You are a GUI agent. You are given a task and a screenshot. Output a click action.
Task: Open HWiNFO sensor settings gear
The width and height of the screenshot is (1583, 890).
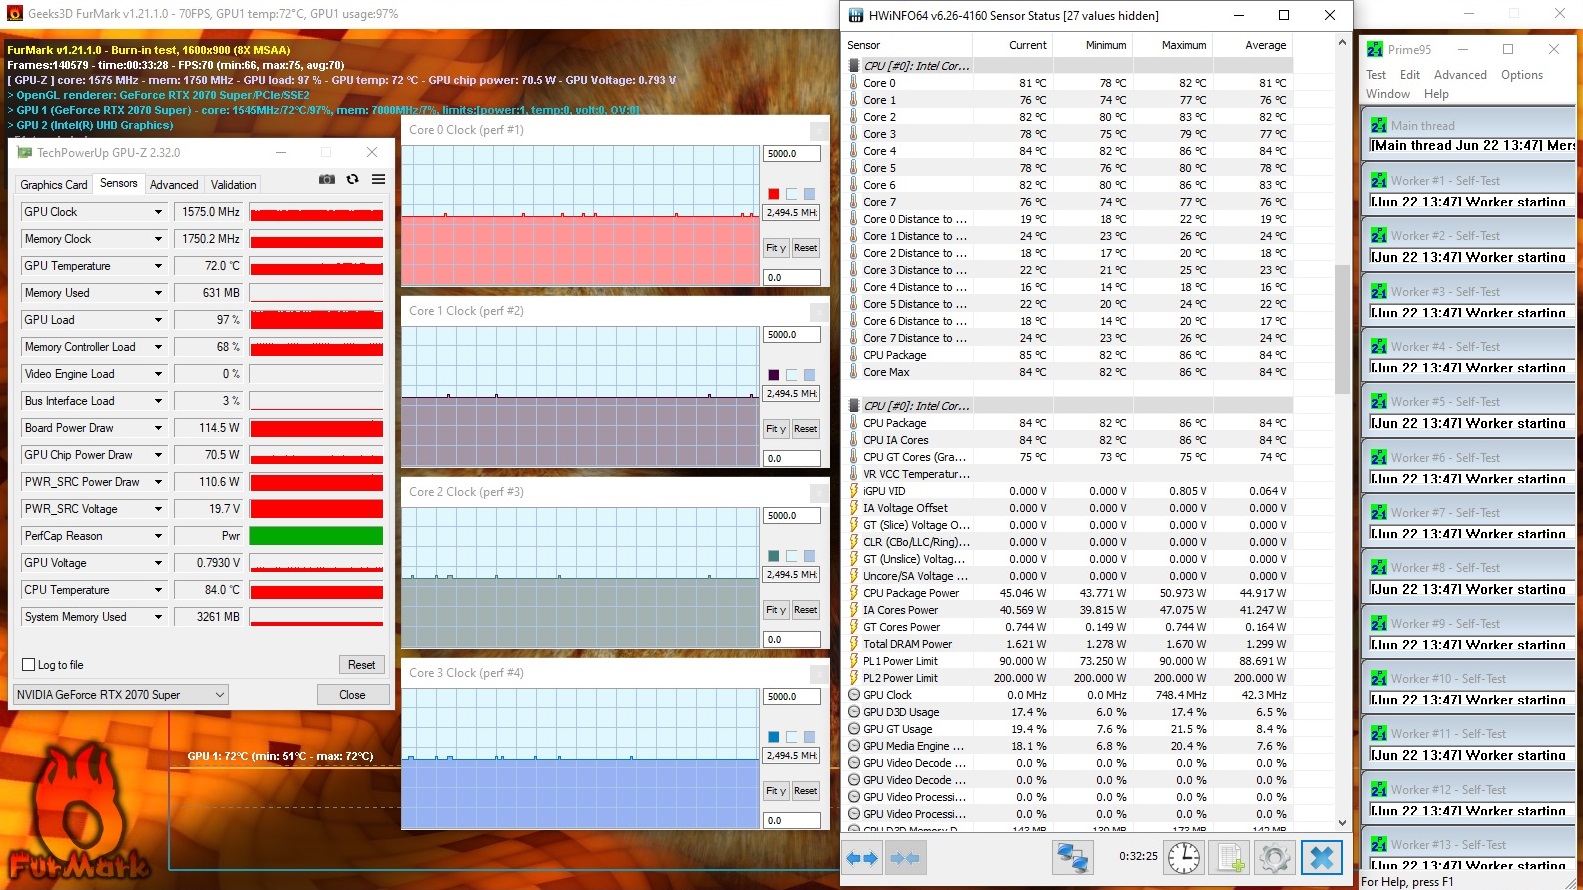(1274, 857)
